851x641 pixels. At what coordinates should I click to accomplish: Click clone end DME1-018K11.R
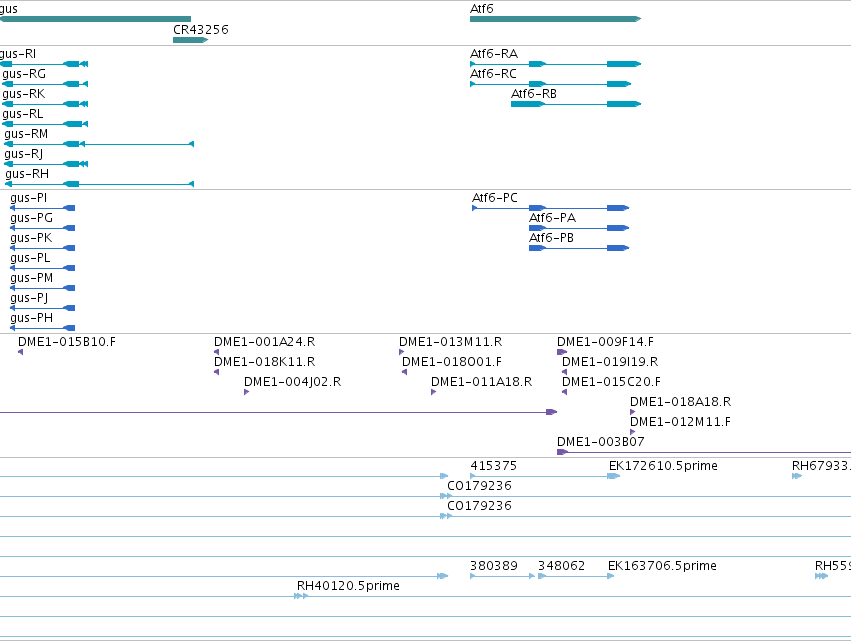tap(217, 372)
